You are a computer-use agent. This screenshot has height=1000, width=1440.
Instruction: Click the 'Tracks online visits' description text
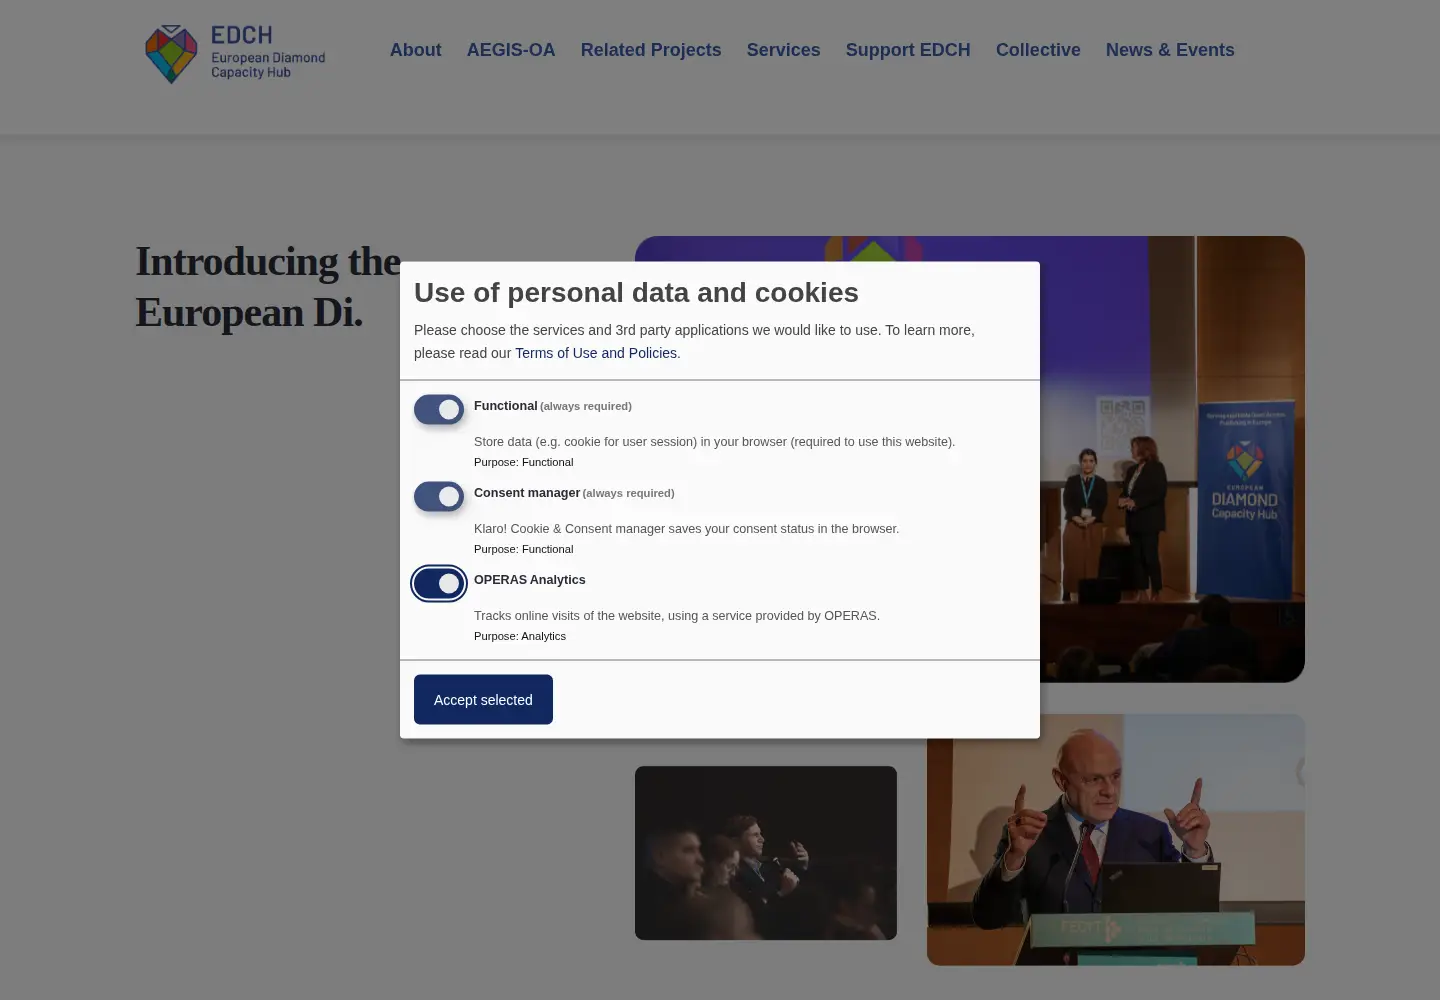pos(677,616)
